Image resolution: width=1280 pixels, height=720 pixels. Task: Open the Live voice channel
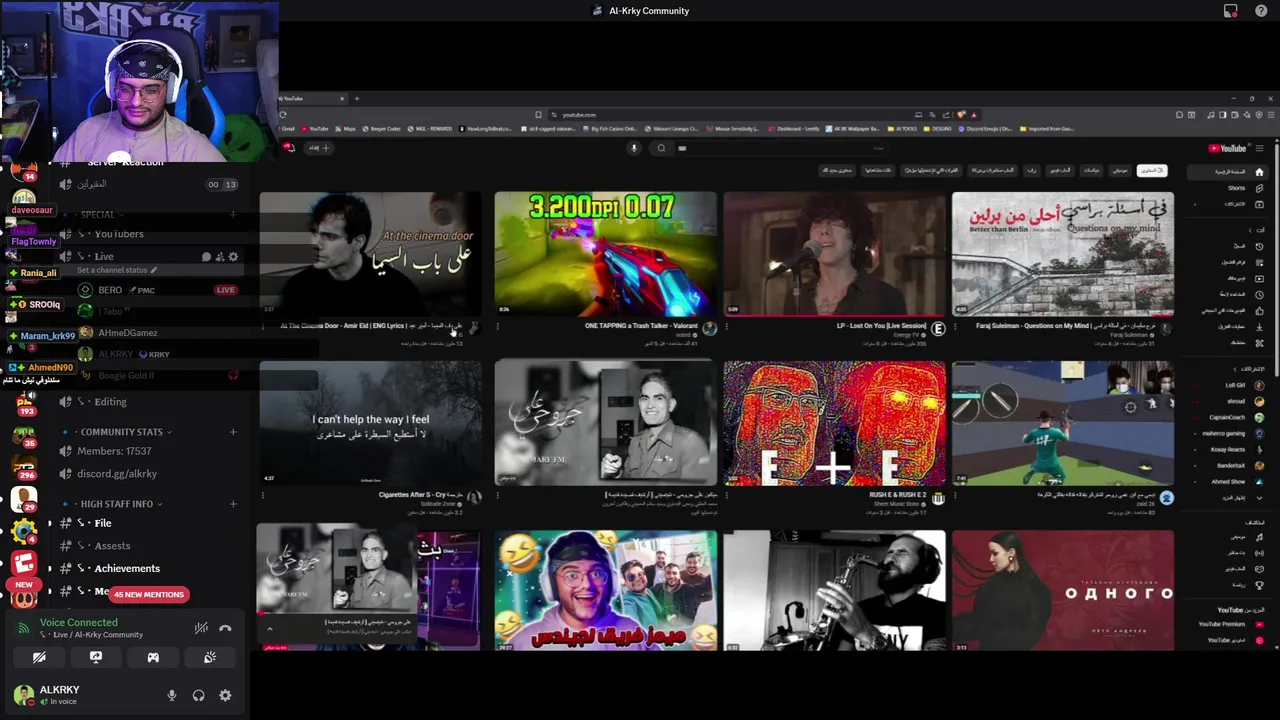tap(104, 257)
